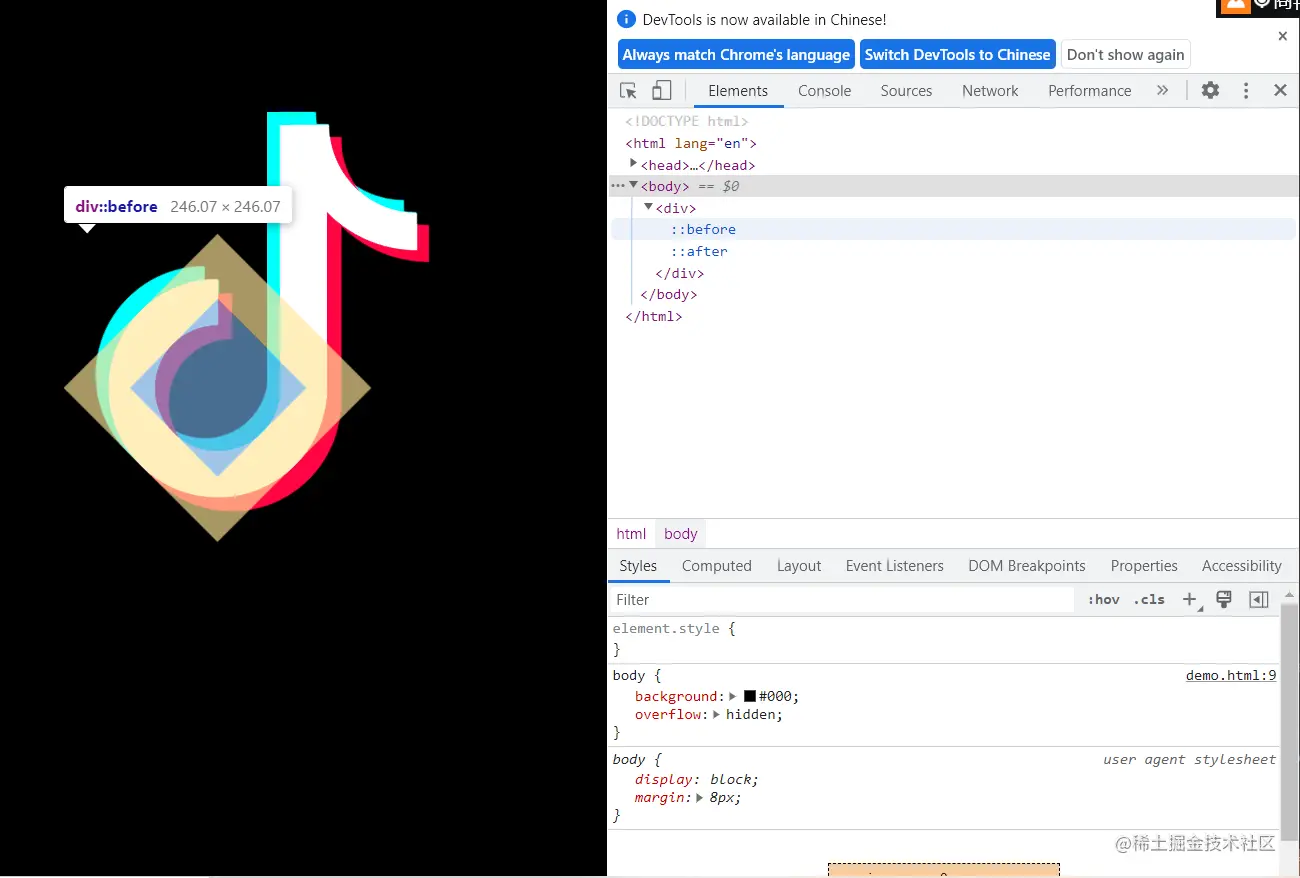1300x878 pixels.
Task: Select the <!DOCTYPE html> row
Action: (x=687, y=121)
